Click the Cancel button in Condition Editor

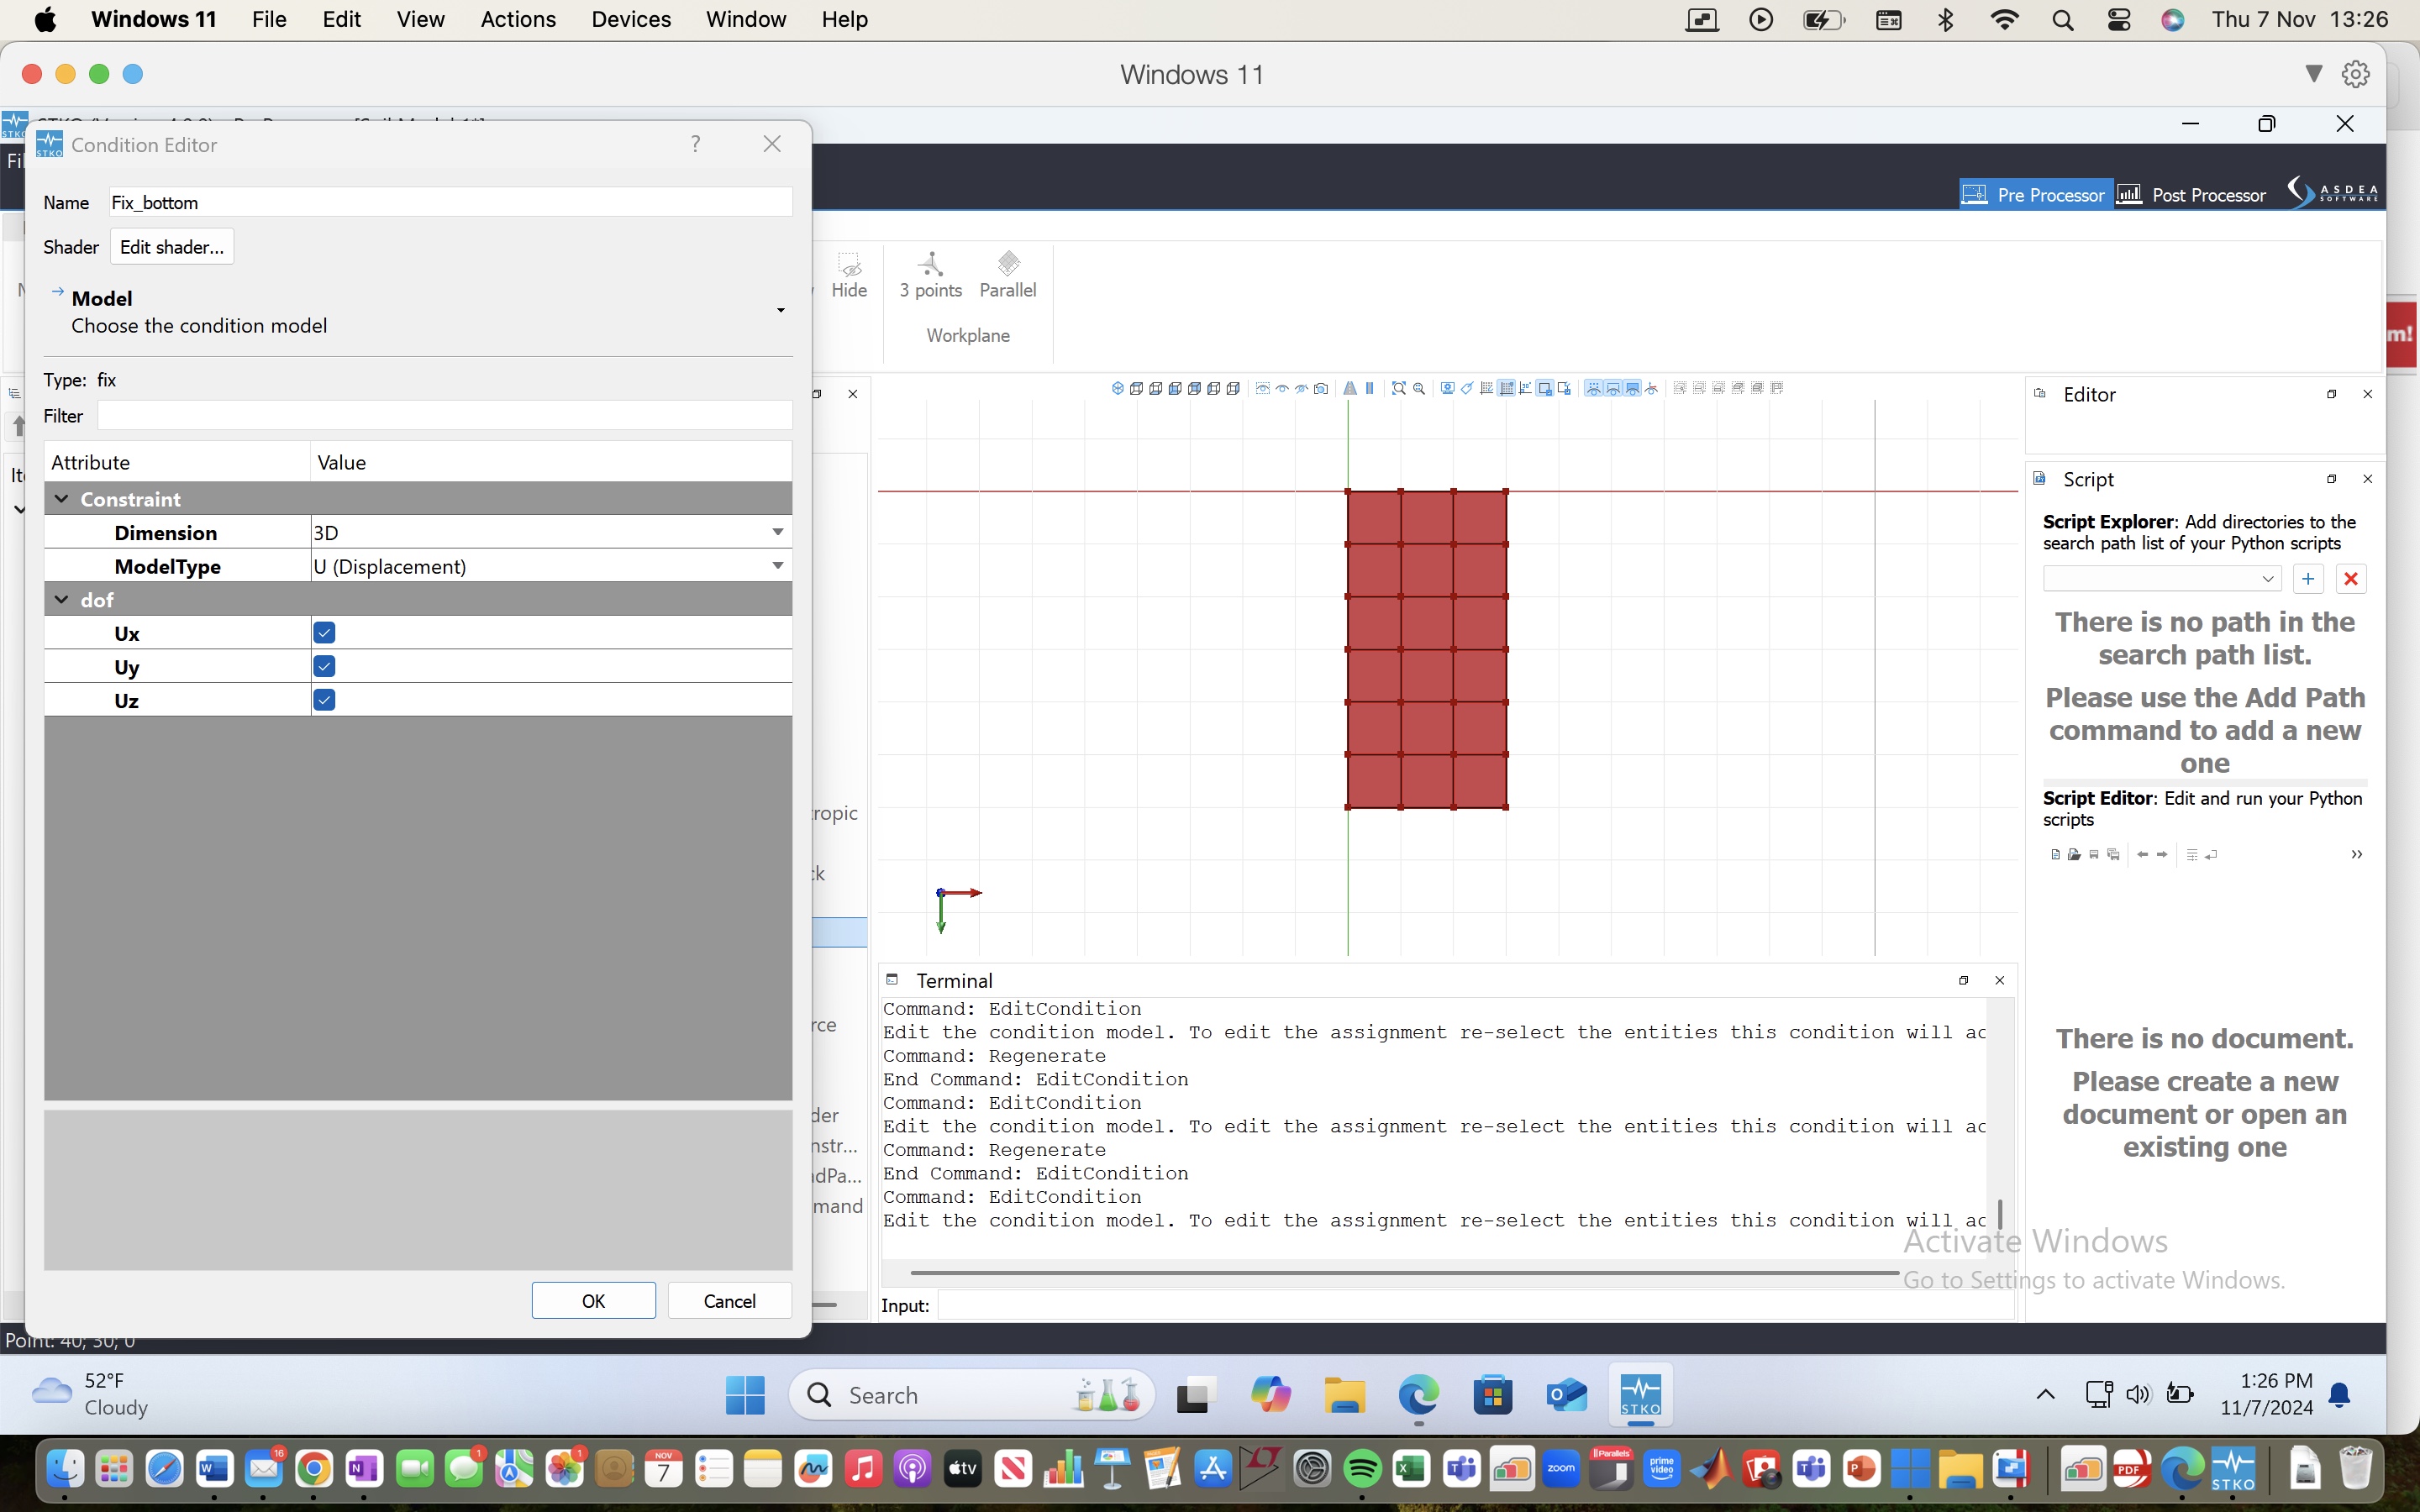coord(729,1300)
